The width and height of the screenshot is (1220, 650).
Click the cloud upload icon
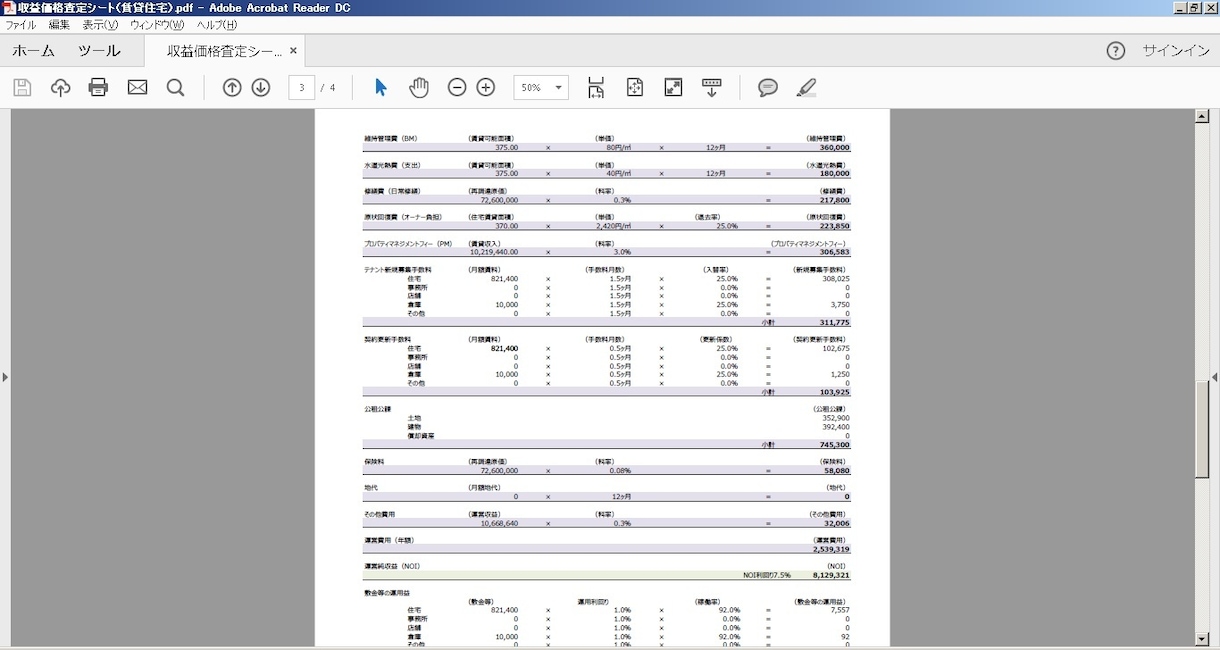[x=60, y=88]
